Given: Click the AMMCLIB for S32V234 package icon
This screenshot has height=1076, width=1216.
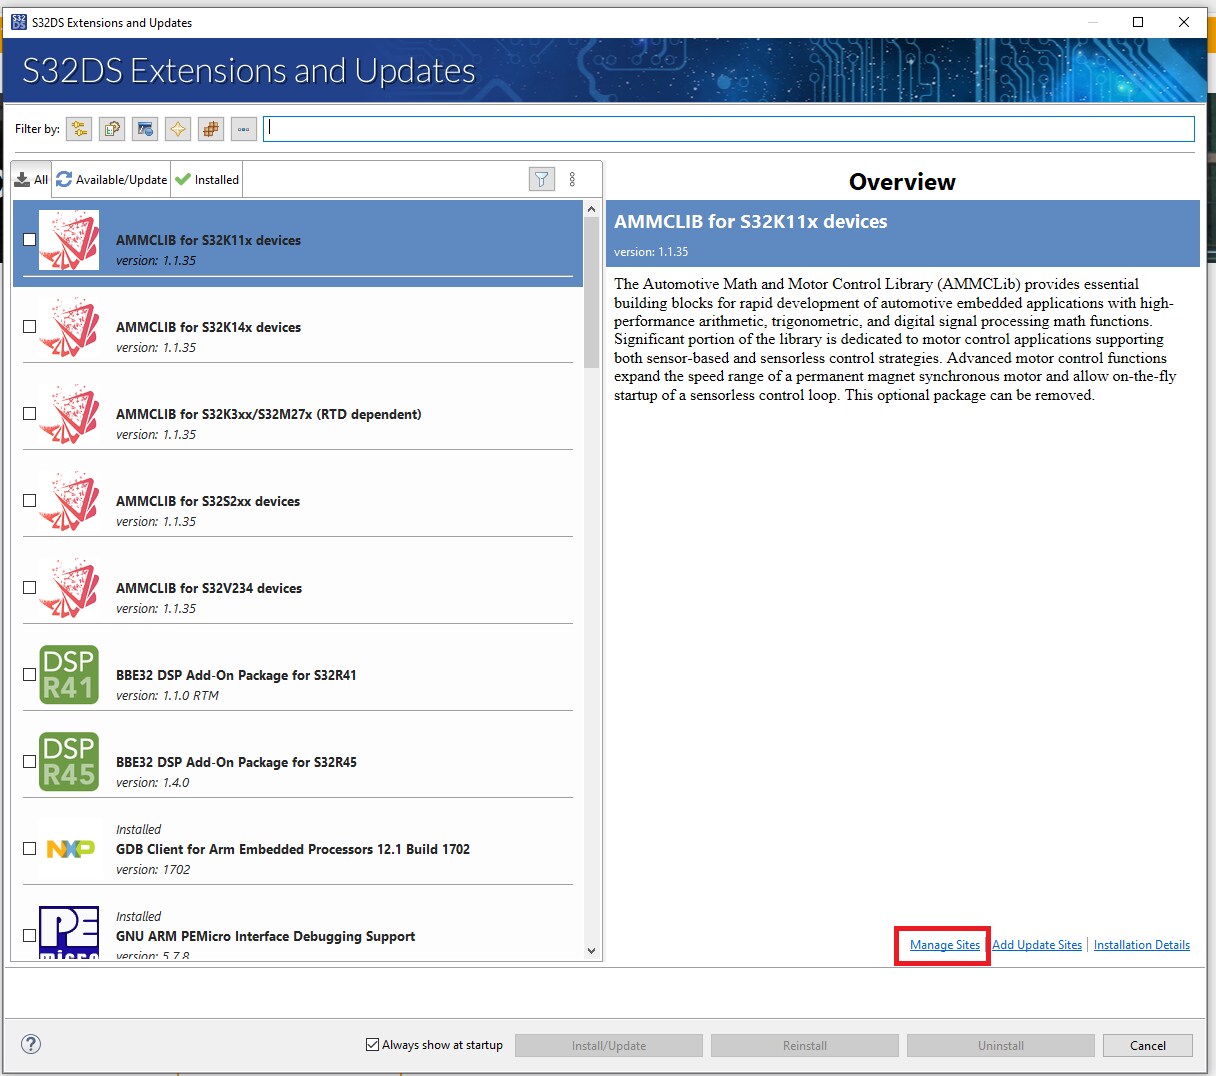Looking at the screenshot, I should (67, 588).
